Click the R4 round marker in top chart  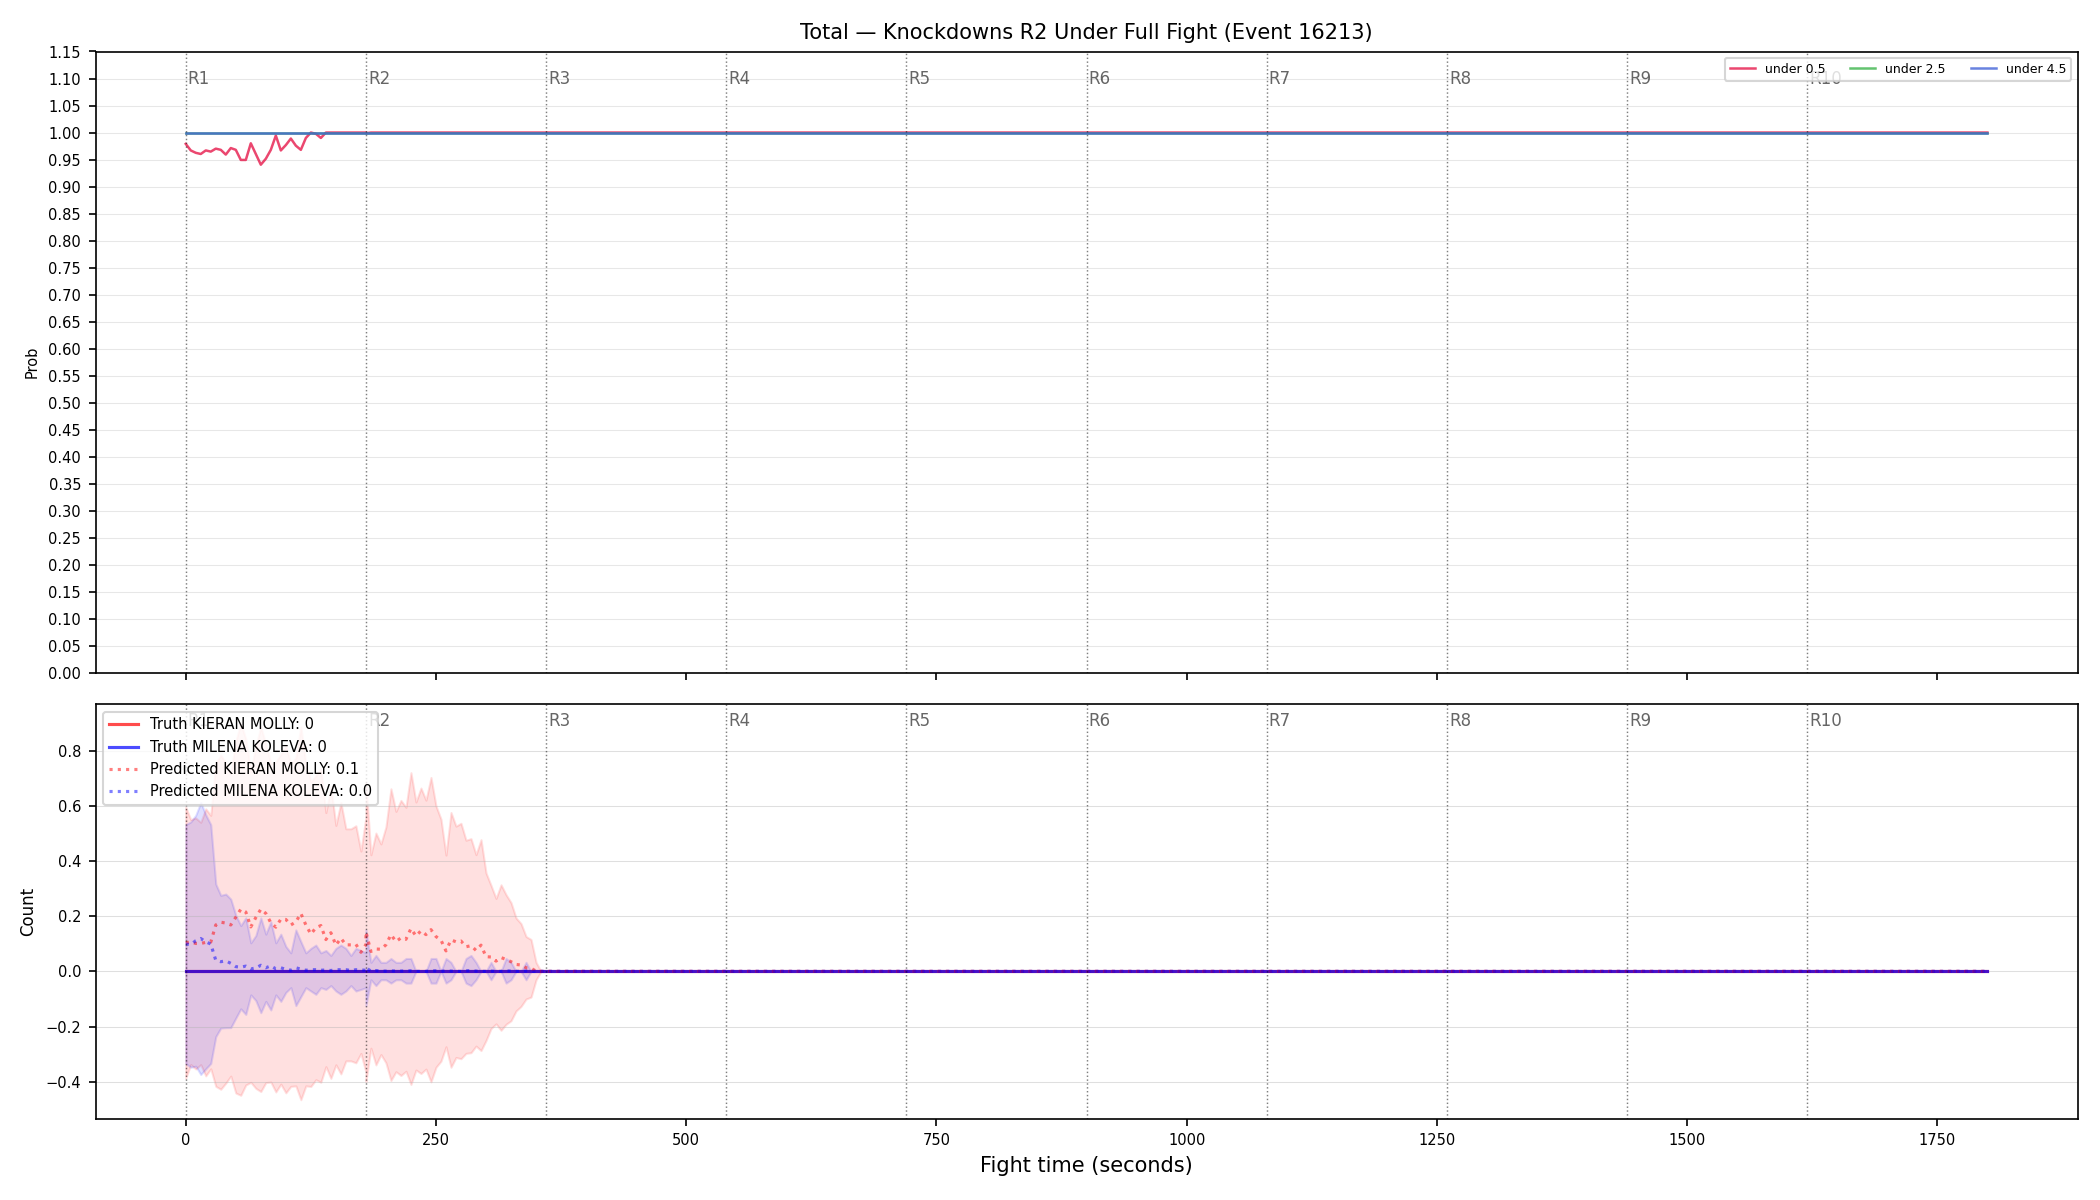click(x=739, y=78)
